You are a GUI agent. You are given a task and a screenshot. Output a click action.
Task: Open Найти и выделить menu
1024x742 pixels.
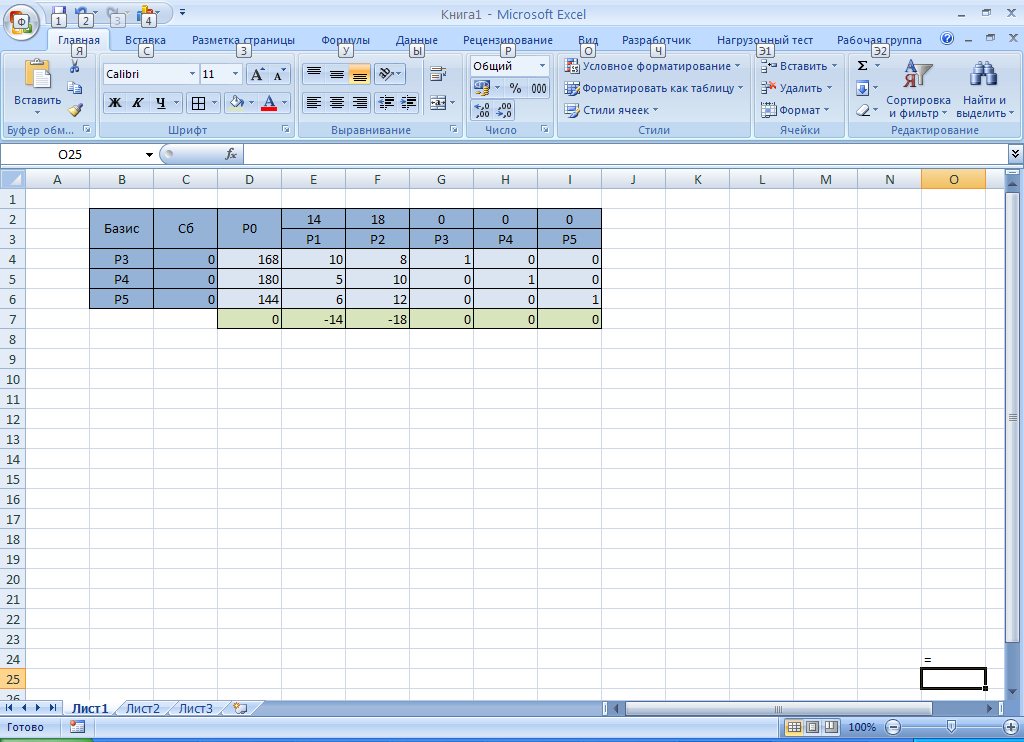pyautogui.click(x=984, y=89)
